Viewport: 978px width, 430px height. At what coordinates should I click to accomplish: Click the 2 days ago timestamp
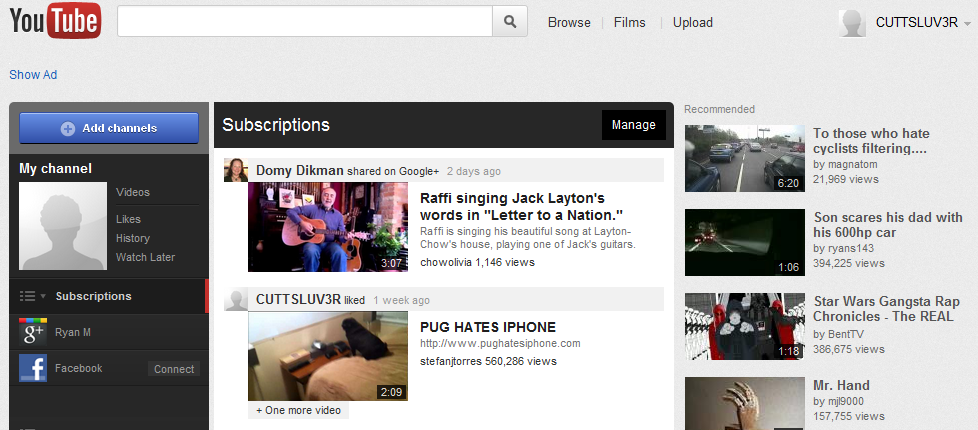(473, 171)
